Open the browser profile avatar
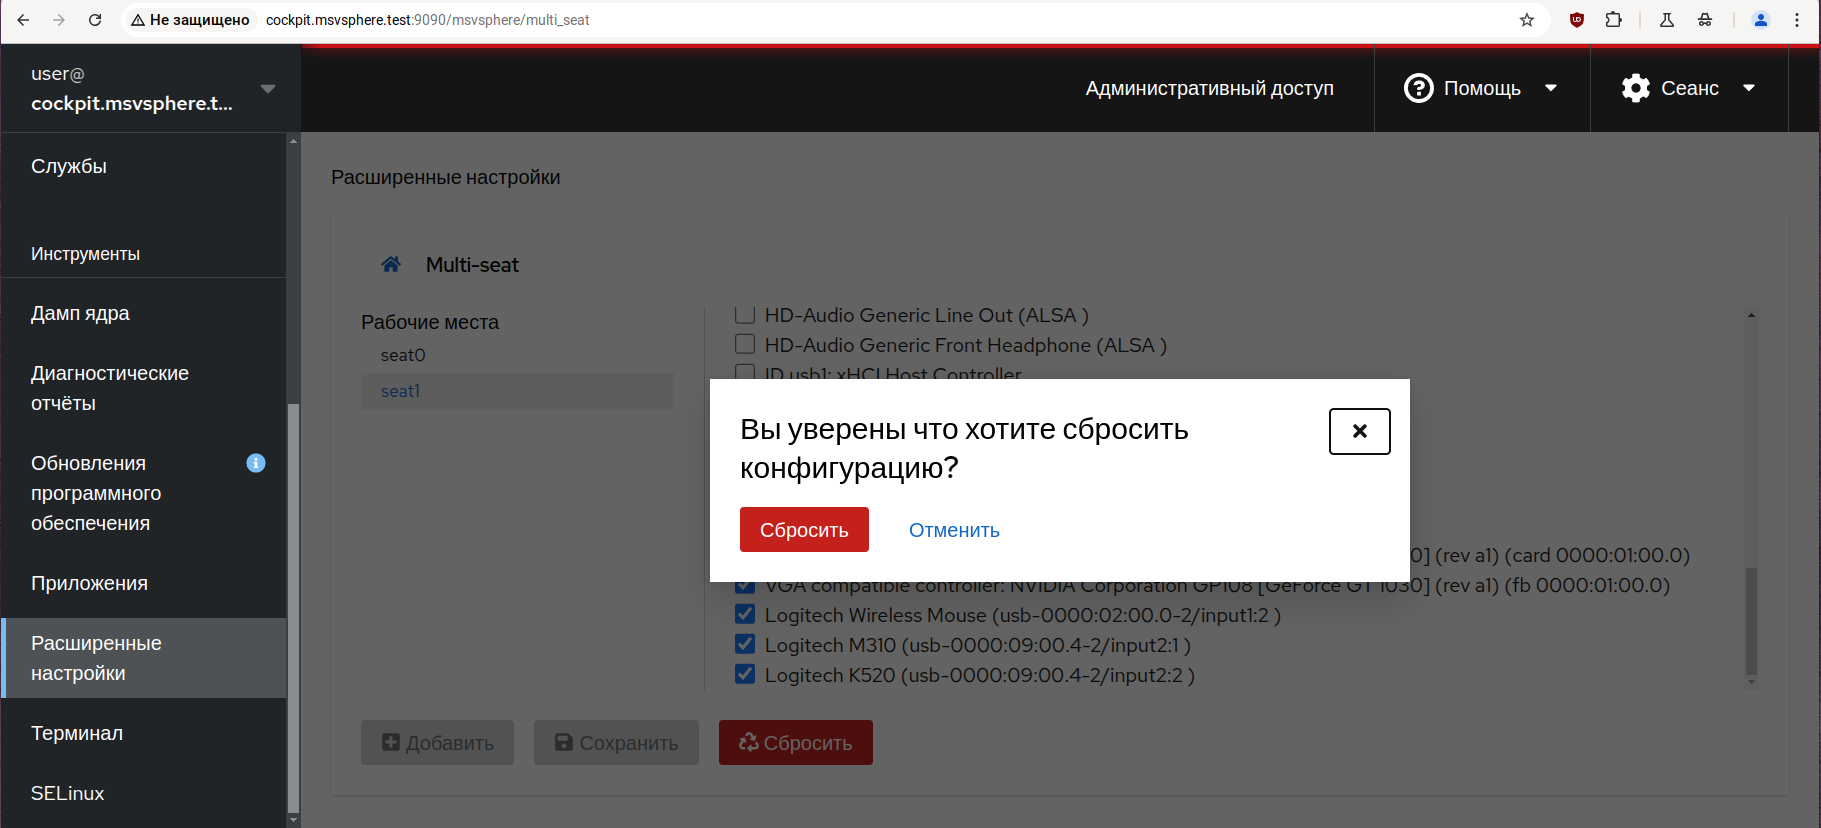Image resolution: width=1821 pixels, height=828 pixels. (x=1760, y=20)
